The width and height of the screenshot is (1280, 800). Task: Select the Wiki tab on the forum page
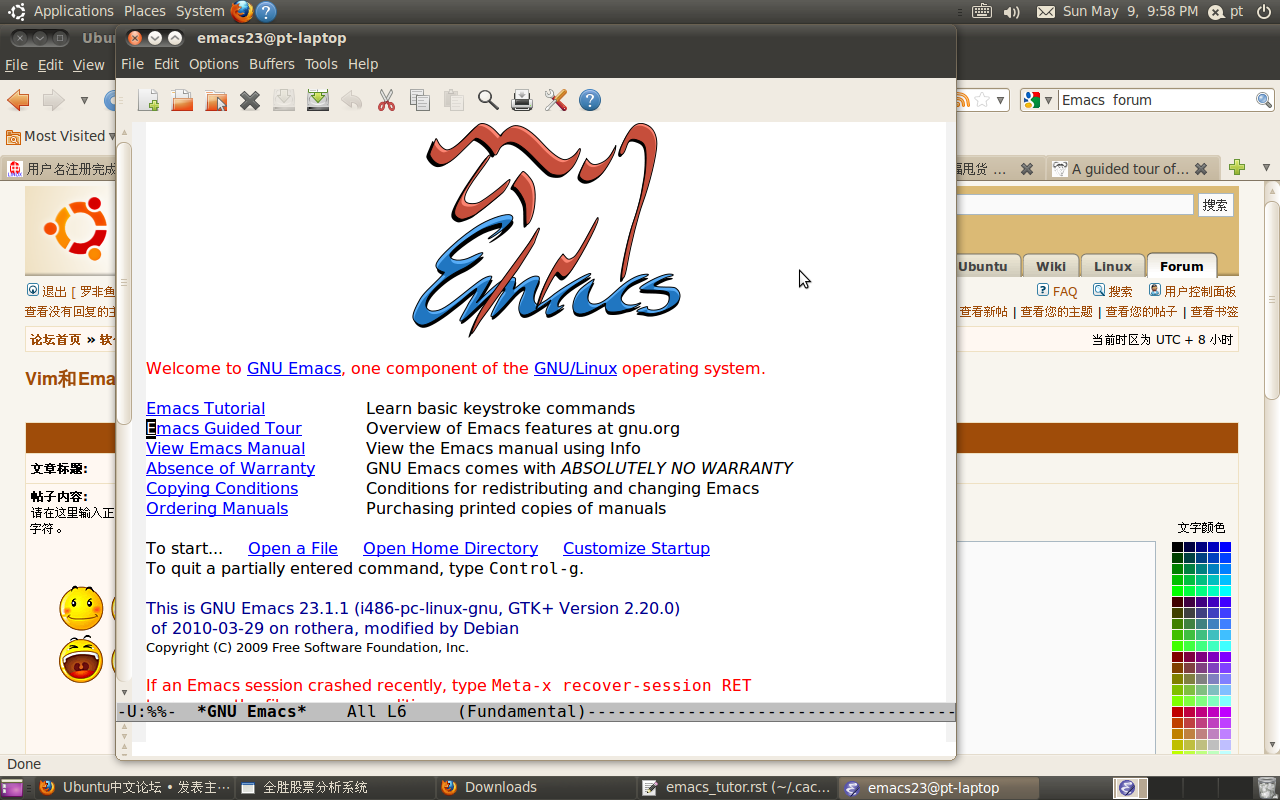(1051, 266)
